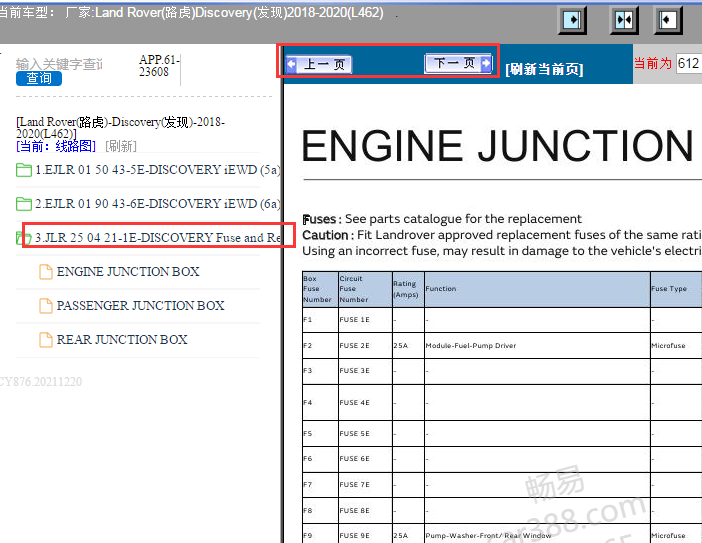
Task: Click the 当前：线路图 link
Action: pos(56,146)
